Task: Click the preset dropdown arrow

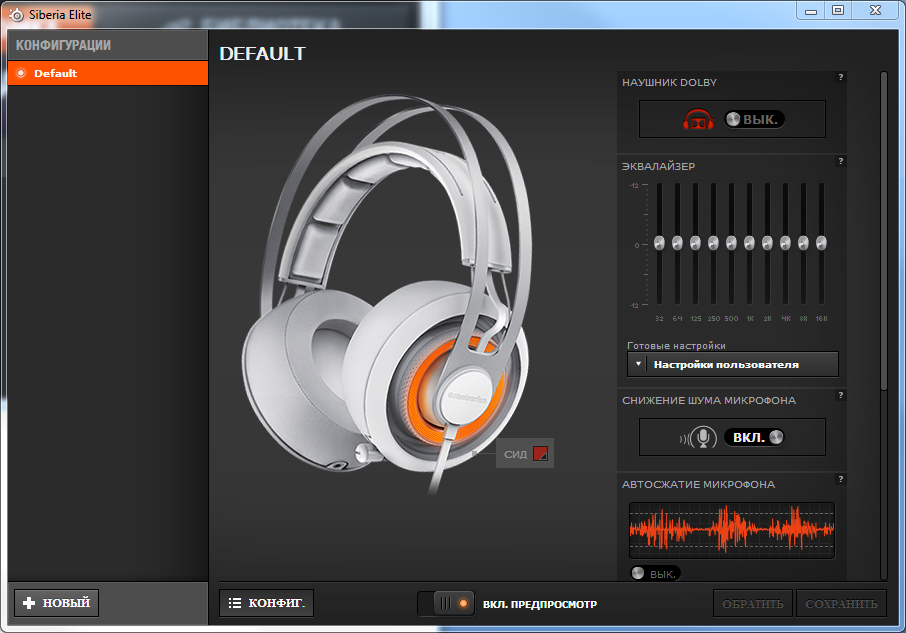Action: click(638, 364)
